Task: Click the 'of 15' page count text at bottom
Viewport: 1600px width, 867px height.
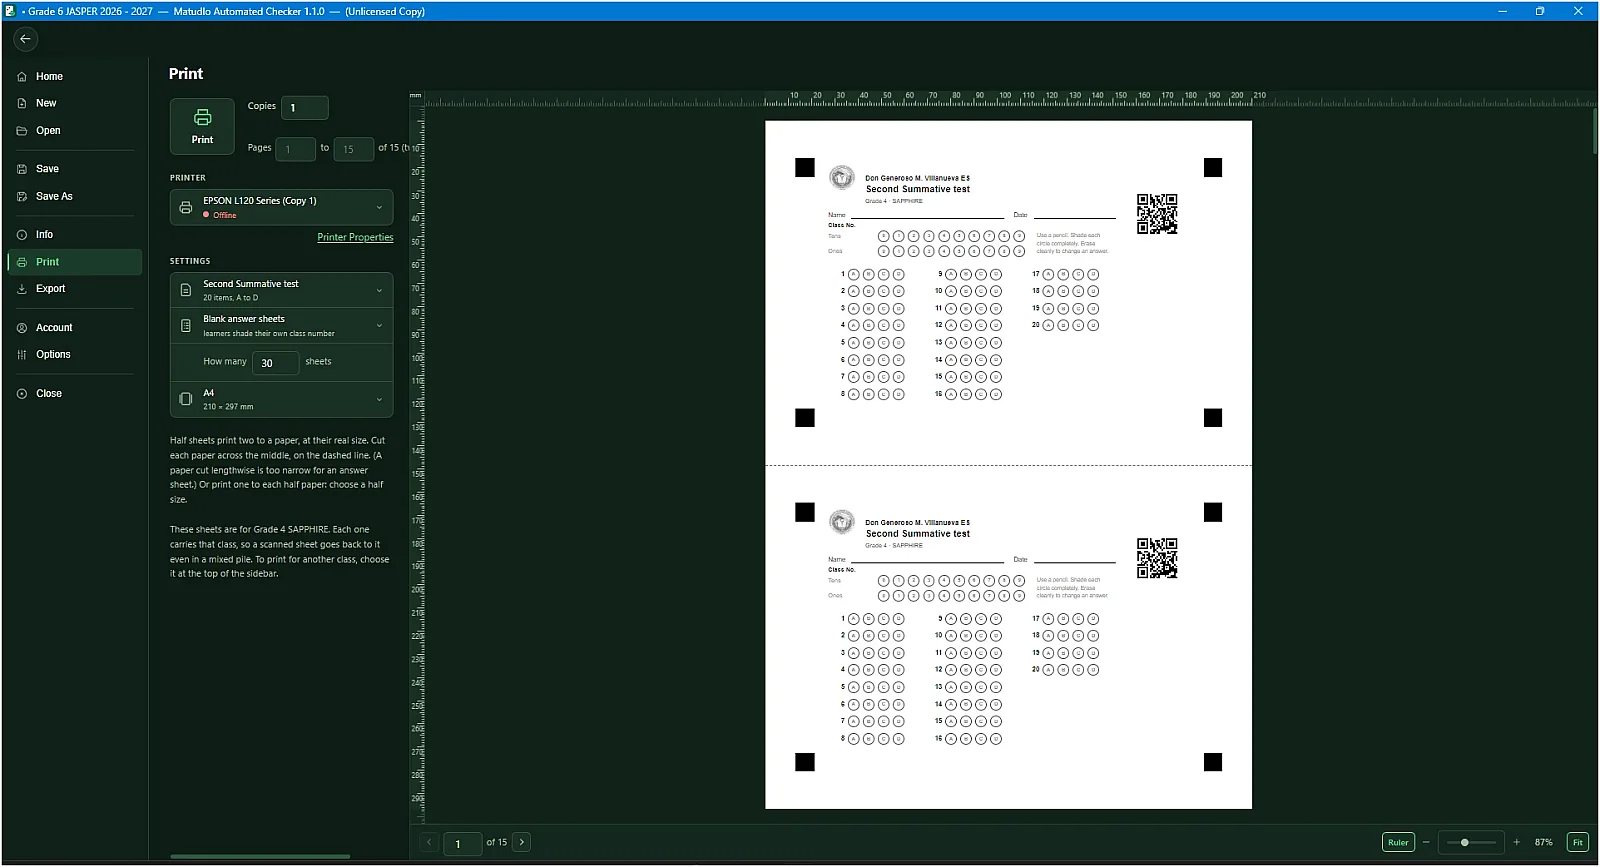Action: (x=497, y=842)
